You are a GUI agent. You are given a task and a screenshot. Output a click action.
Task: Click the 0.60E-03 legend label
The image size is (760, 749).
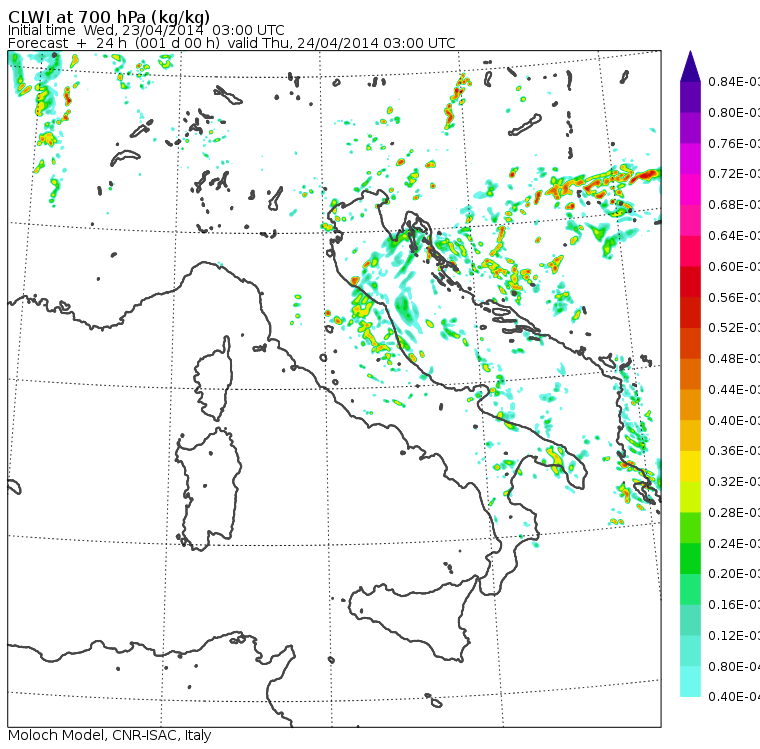click(x=734, y=267)
